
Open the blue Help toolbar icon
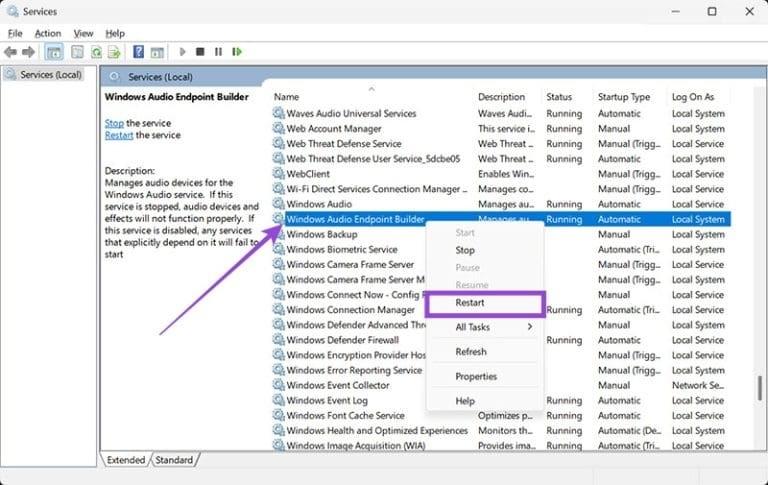tap(138, 51)
